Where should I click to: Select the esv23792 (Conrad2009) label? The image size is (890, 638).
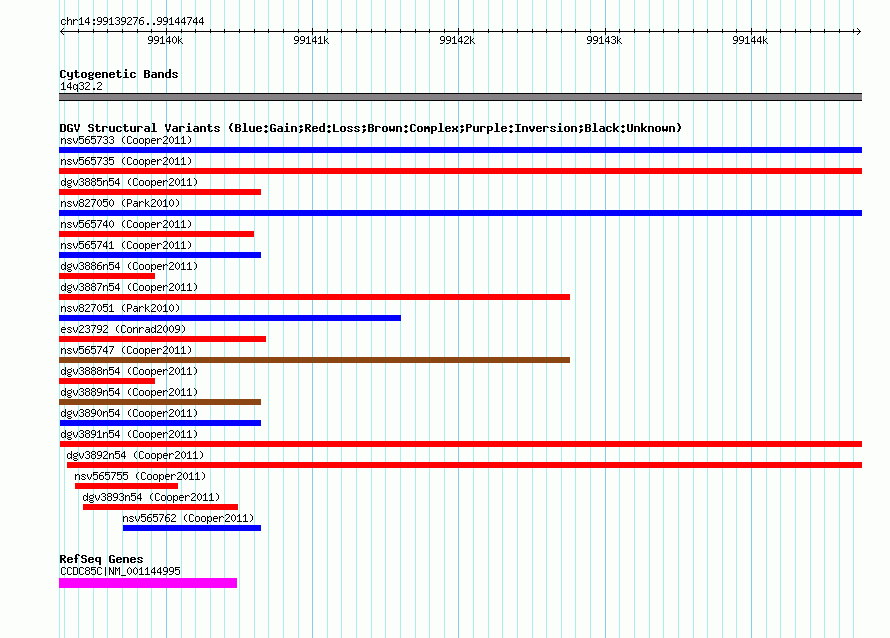tap(123, 329)
